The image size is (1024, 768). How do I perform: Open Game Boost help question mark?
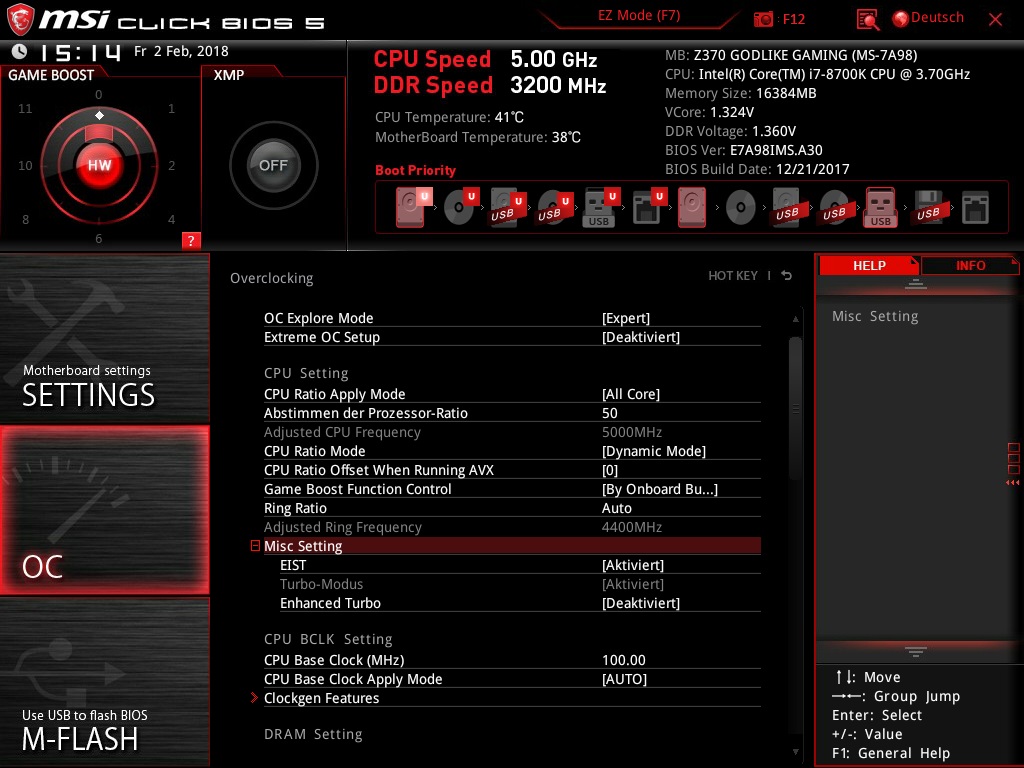coord(191,240)
